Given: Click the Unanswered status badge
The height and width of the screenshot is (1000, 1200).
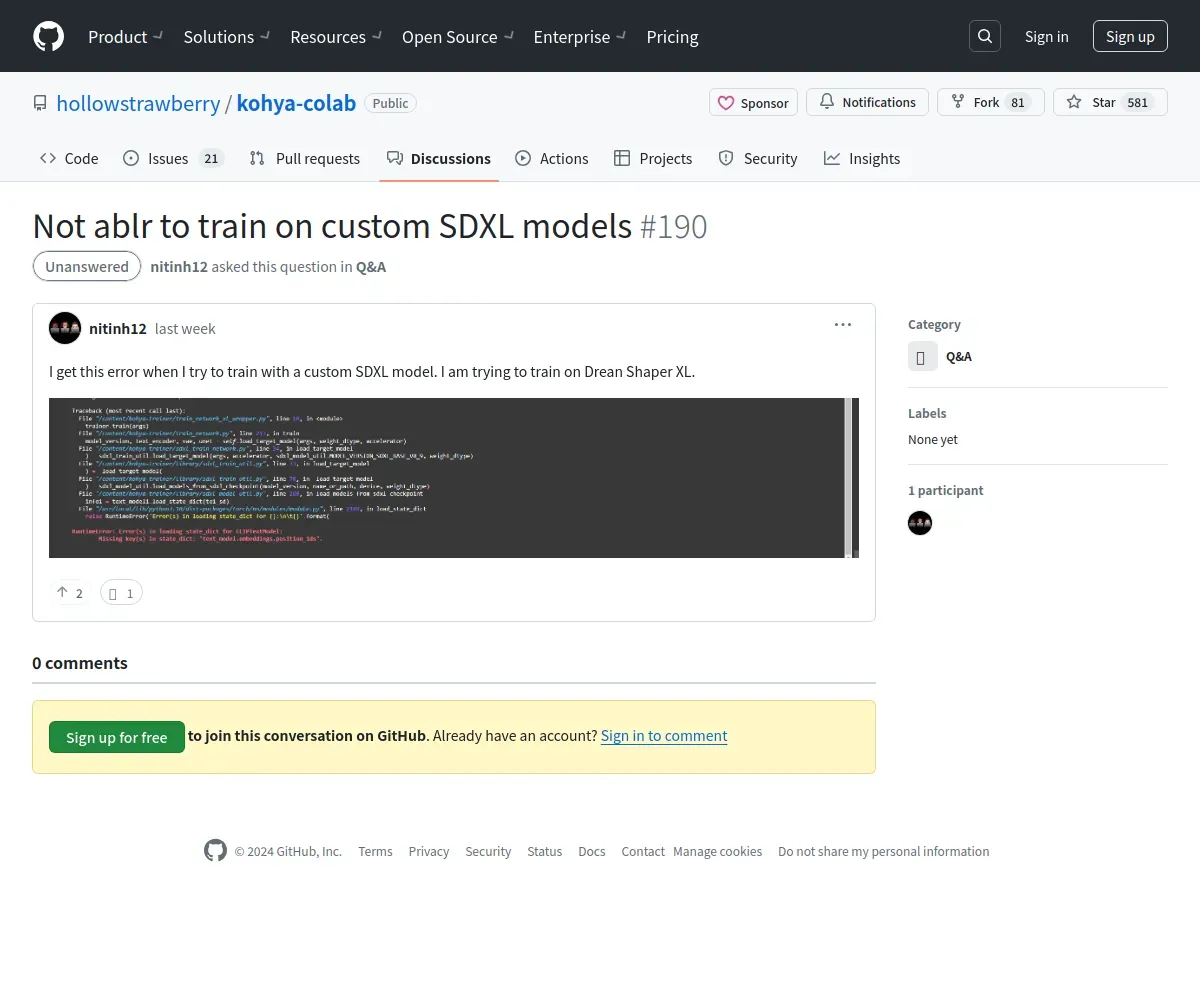Looking at the screenshot, I should point(87,266).
